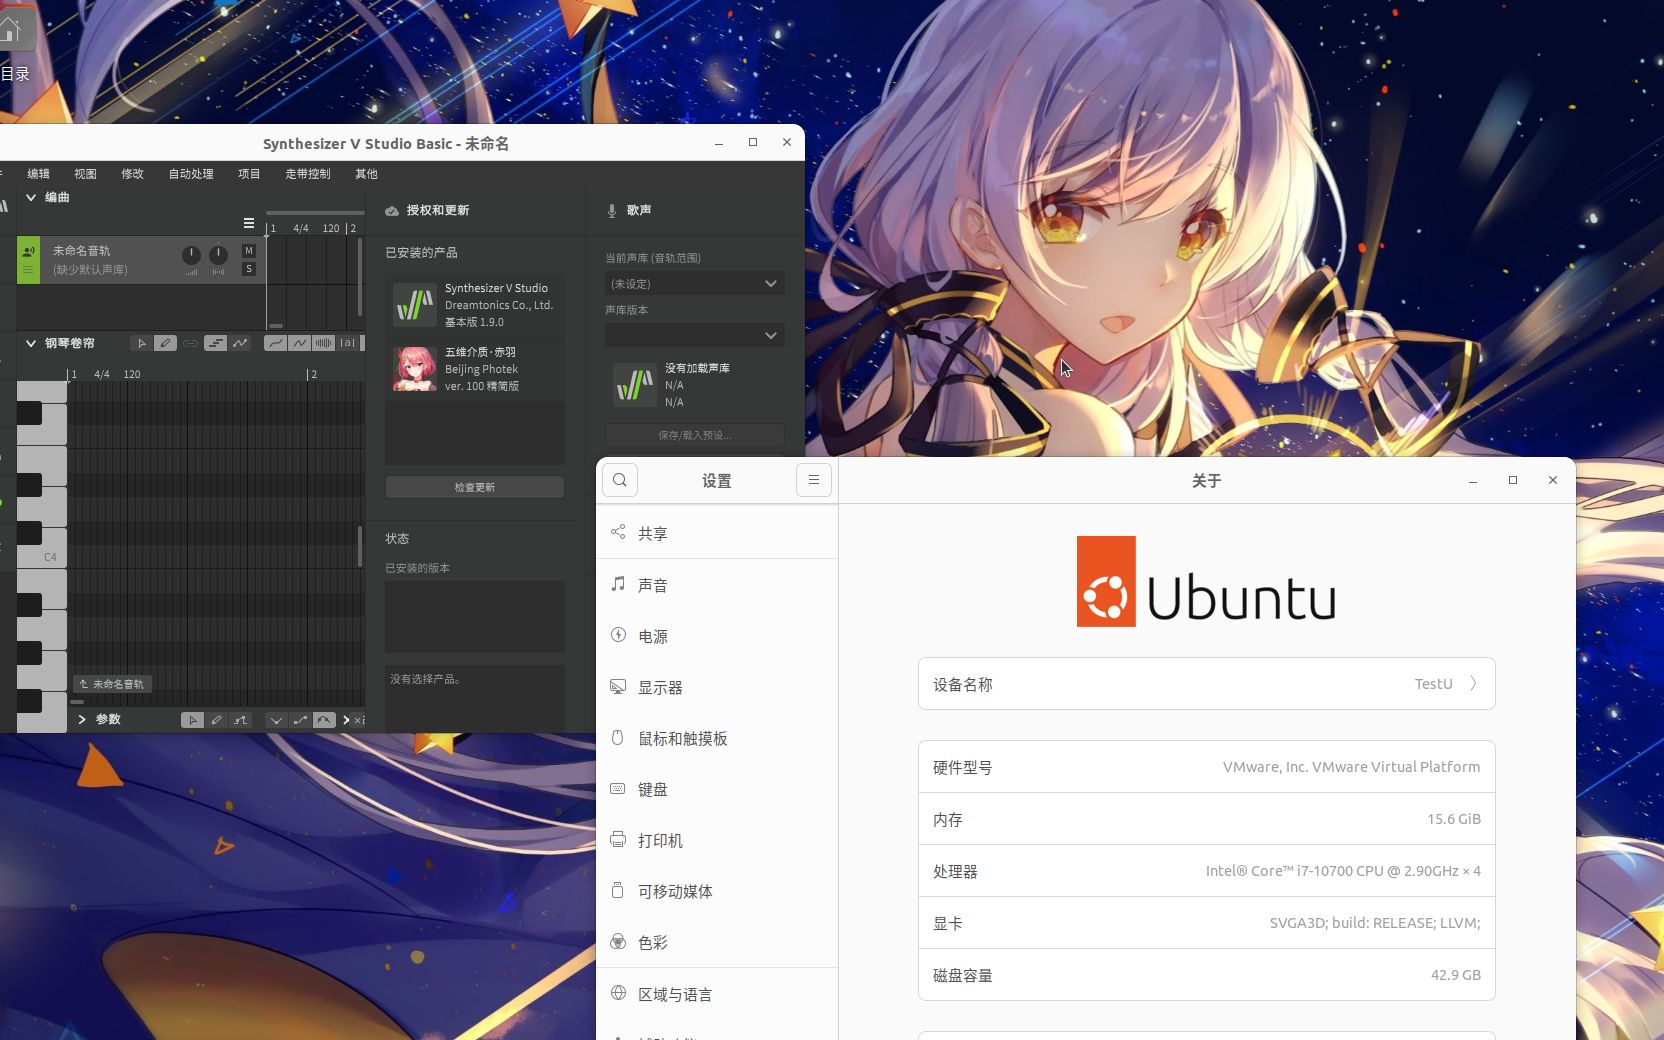Select 键盘 in Settings sidebar
This screenshot has width=1664, height=1040.
pyautogui.click(x=717, y=789)
